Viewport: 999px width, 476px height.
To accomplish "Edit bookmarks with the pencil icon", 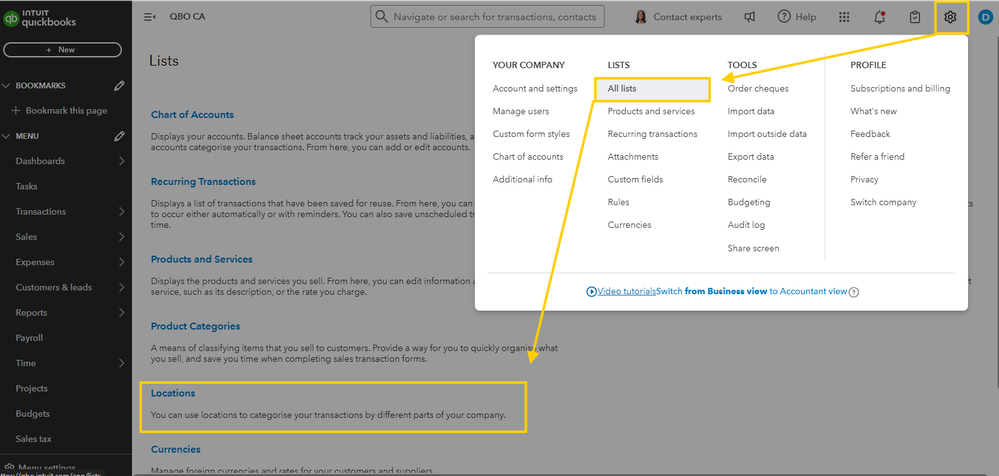I will tap(119, 85).
